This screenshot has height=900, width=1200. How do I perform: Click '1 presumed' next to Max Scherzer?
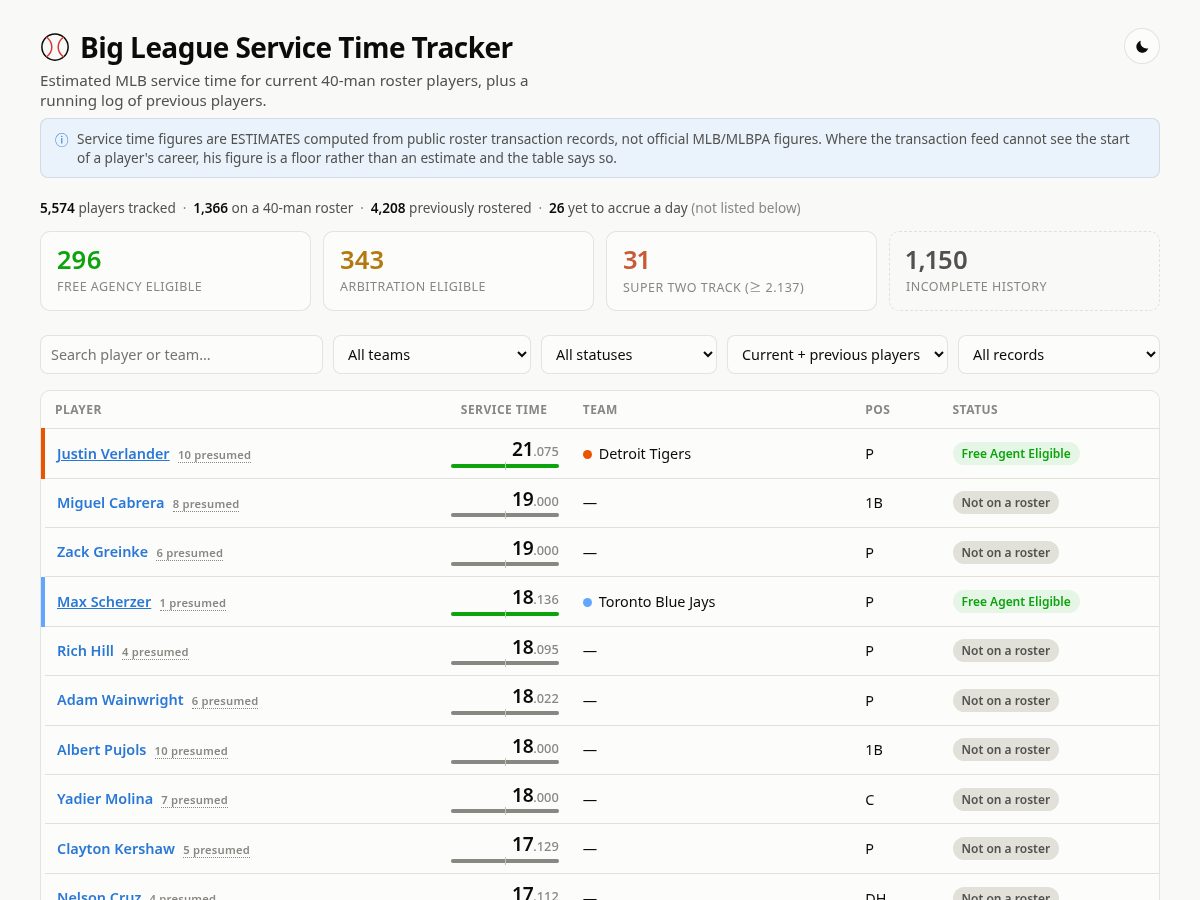(192, 603)
